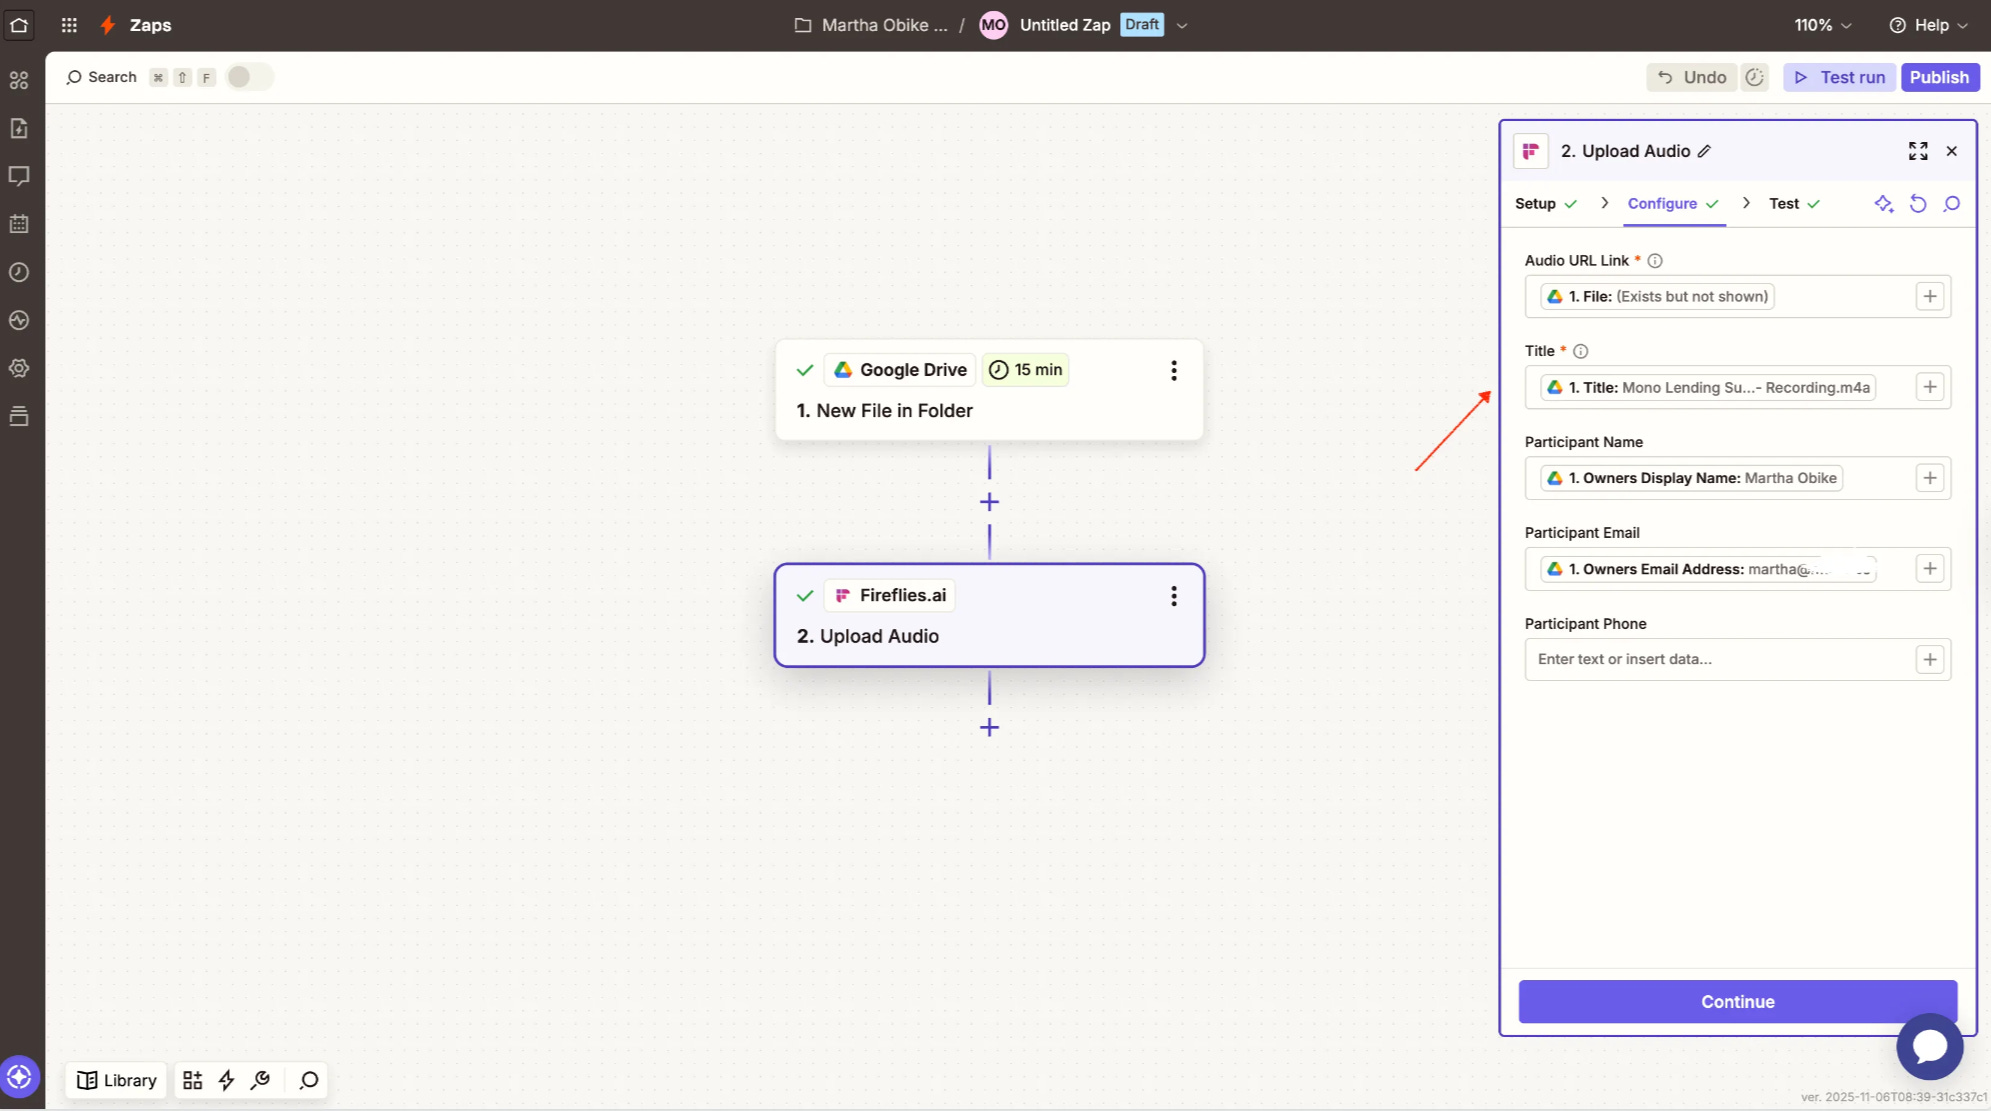Click the comment bubble icon in bottom toolbar
1991x1111 pixels.
[309, 1080]
